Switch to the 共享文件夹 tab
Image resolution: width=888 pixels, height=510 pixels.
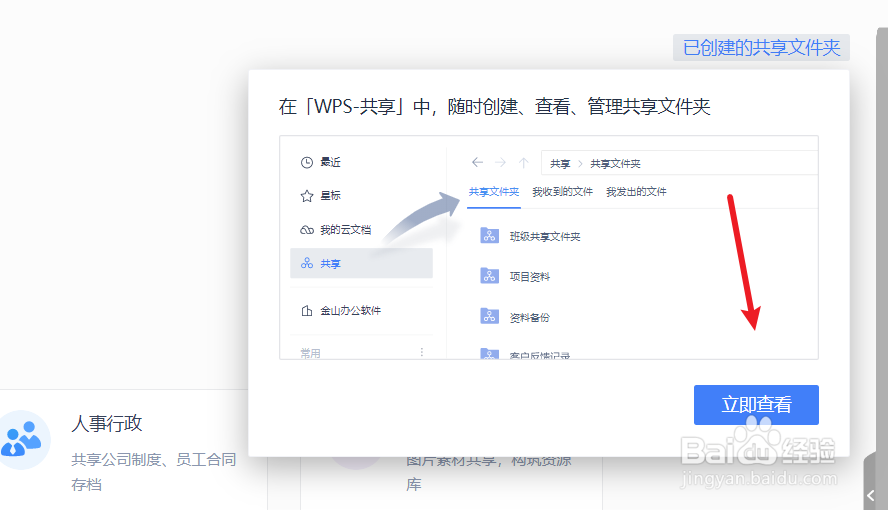click(494, 192)
